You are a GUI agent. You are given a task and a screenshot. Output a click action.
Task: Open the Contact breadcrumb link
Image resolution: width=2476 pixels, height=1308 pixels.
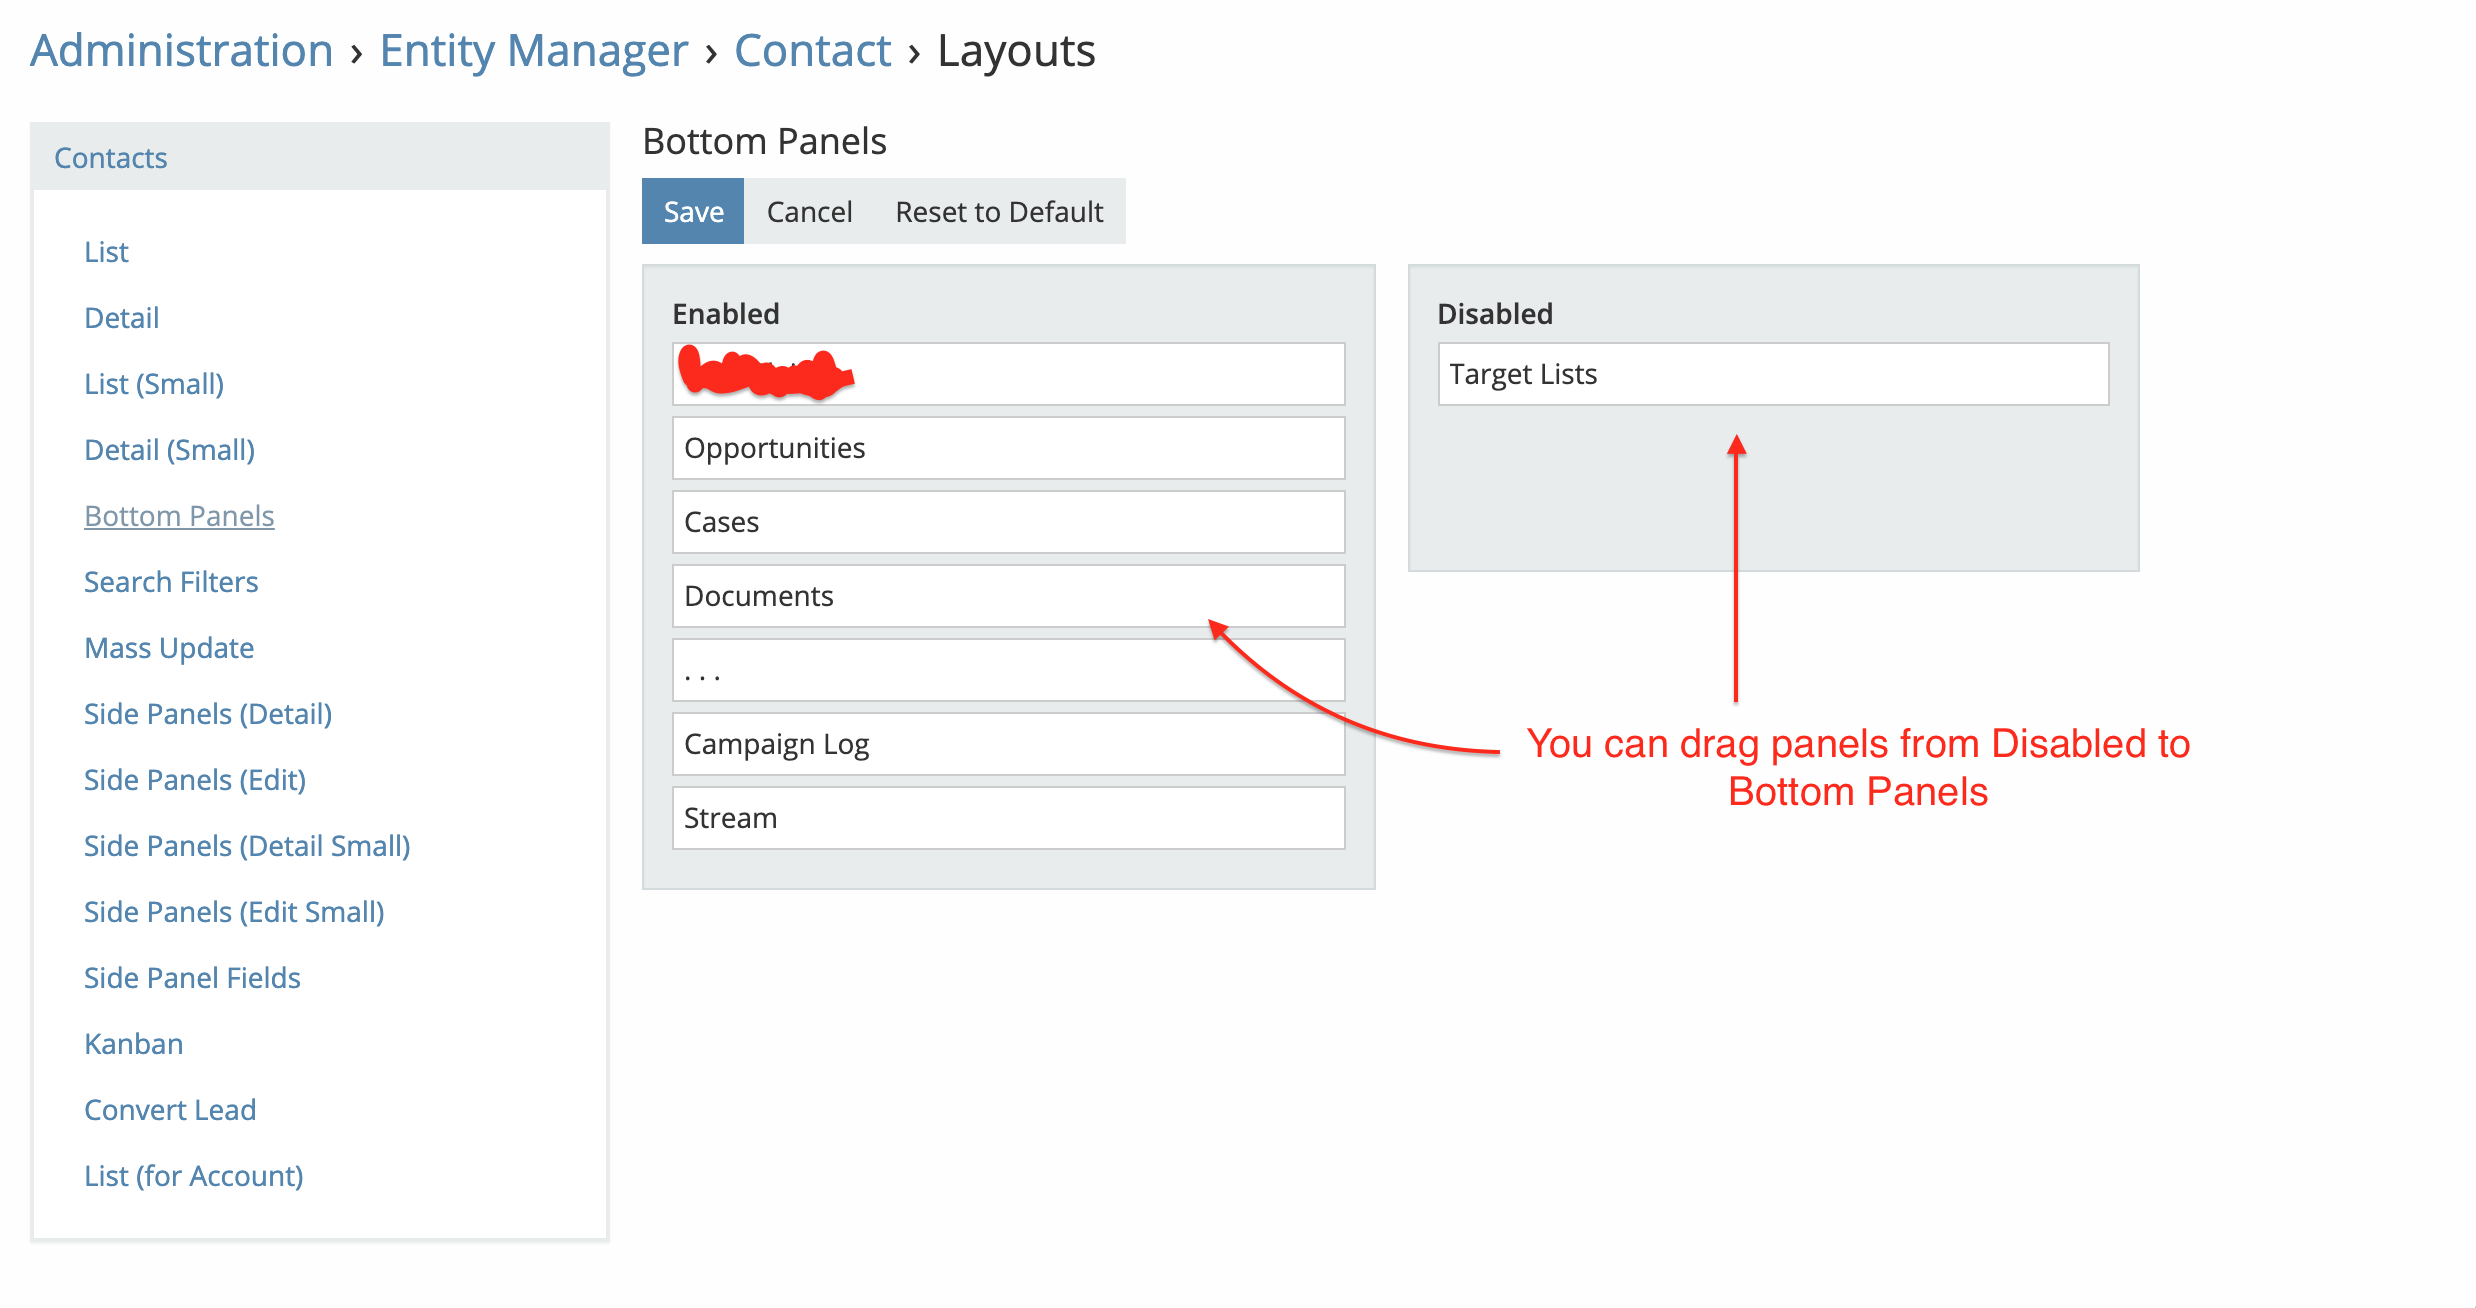point(812,51)
